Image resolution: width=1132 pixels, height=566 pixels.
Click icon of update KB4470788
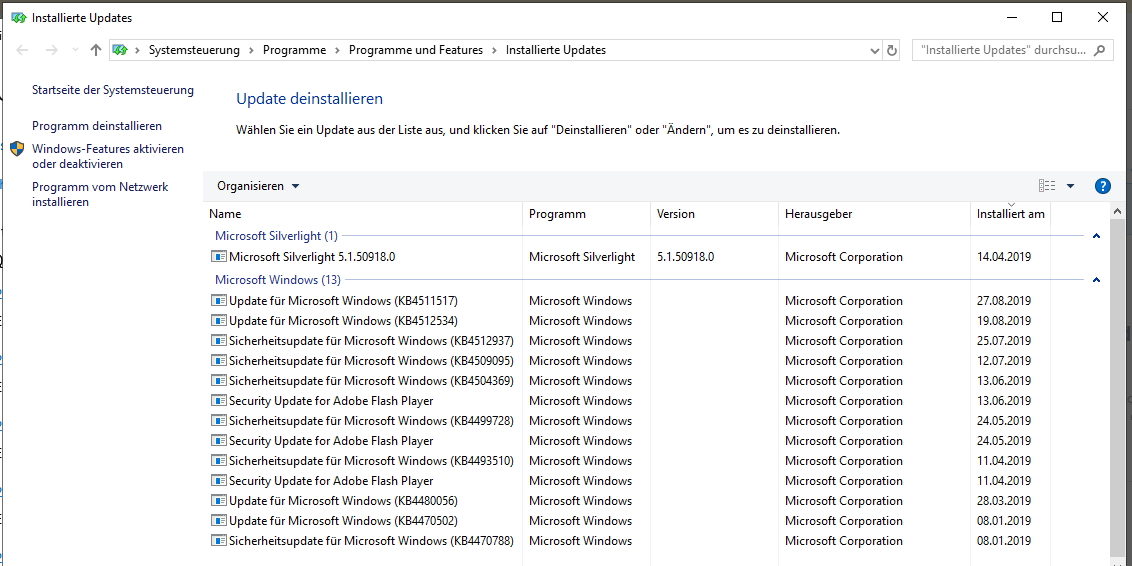tap(218, 540)
